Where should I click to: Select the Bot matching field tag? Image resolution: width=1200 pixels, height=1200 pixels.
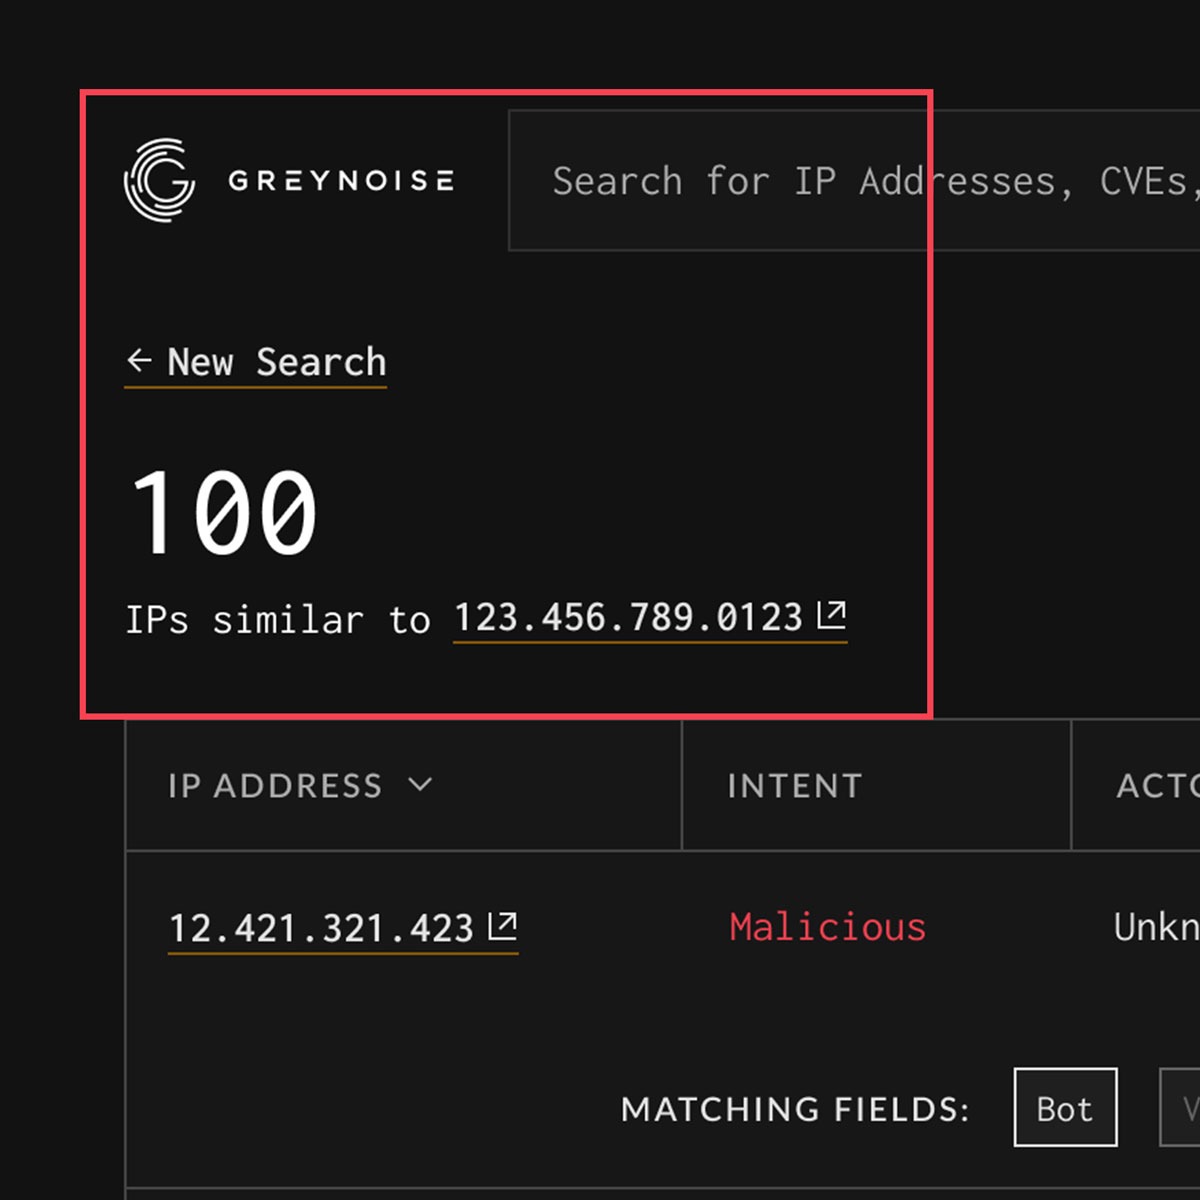click(x=1065, y=1108)
